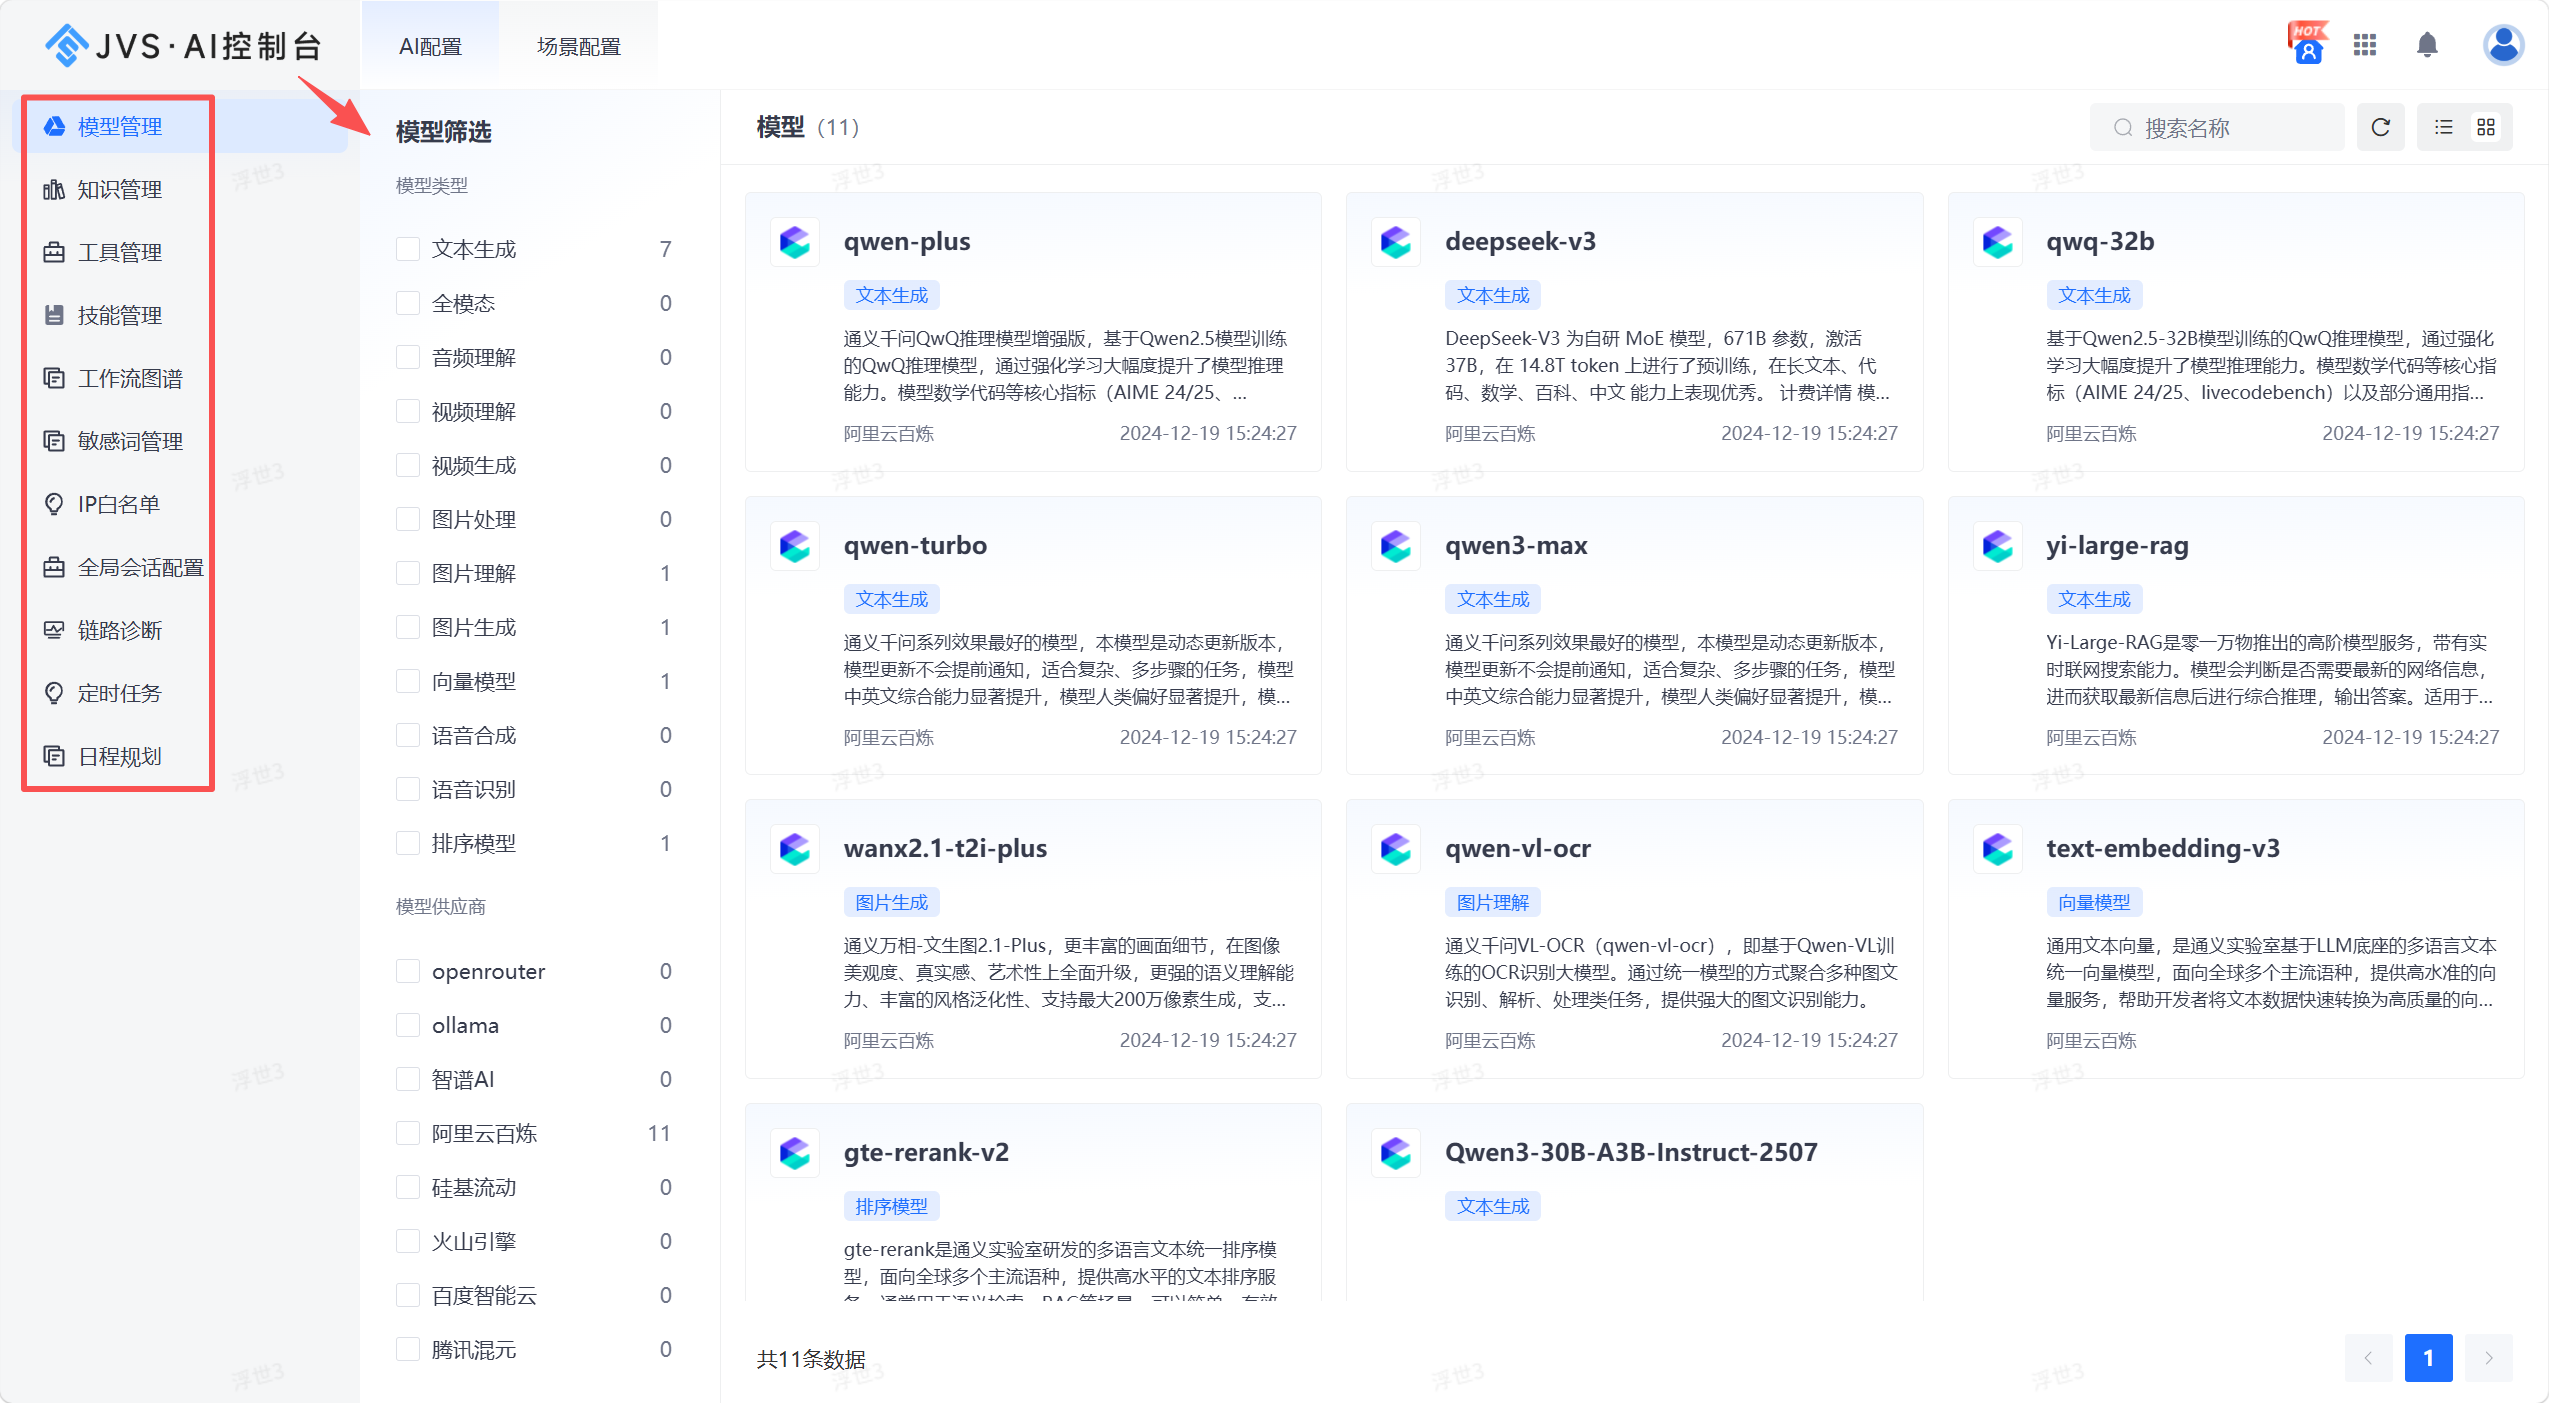The height and width of the screenshot is (1403, 2549).
Task: Click the JVS AI console logo icon
Action: [67, 45]
